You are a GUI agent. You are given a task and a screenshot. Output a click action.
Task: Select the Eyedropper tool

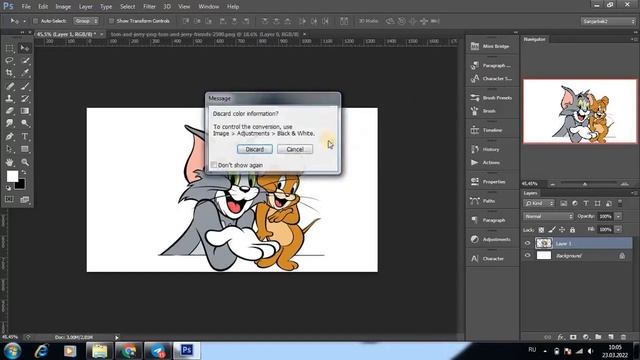tap(25, 73)
